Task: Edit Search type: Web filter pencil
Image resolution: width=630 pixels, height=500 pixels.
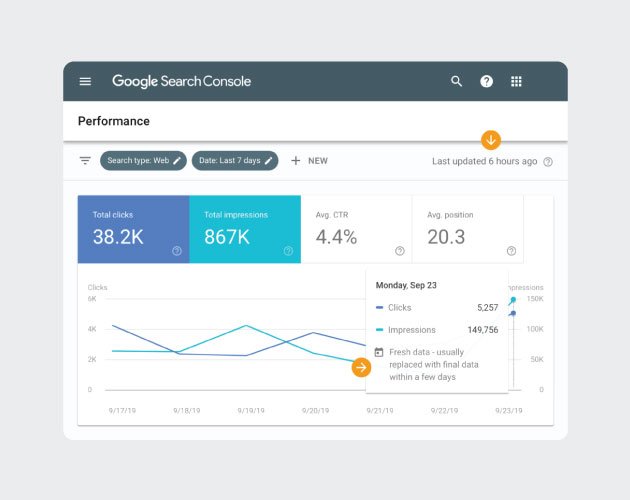Action: coord(177,161)
